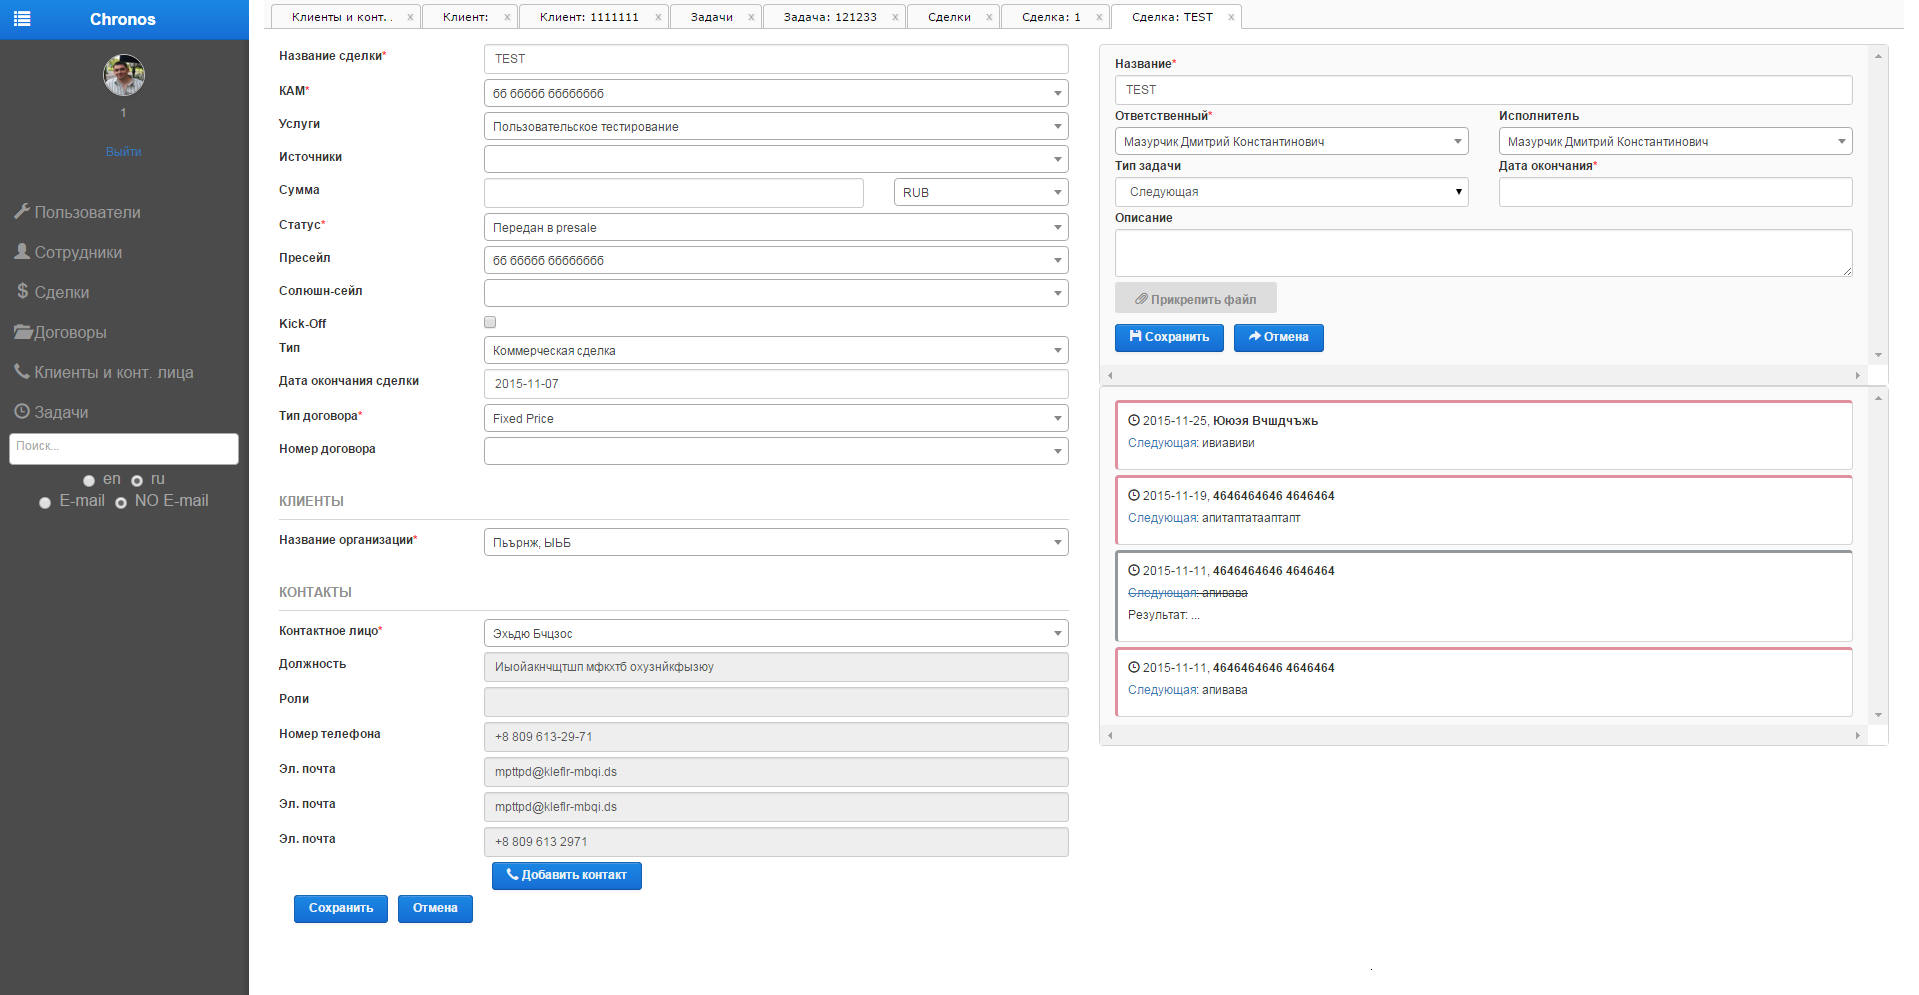Click the folder icon for Договоры
This screenshot has height=995, width=1919.
coord(23,332)
